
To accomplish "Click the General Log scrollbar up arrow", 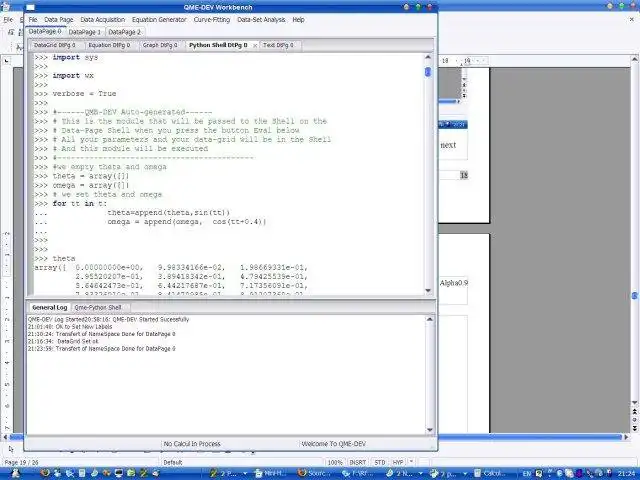I will [x=429, y=319].
